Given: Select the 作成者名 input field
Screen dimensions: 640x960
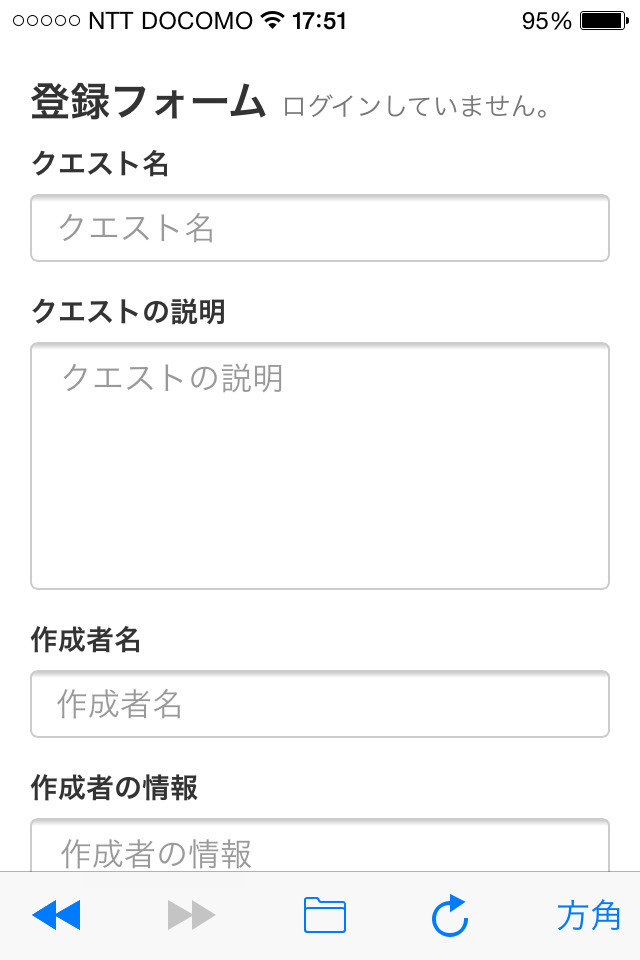Looking at the screenshot, I should coord(320,704).
